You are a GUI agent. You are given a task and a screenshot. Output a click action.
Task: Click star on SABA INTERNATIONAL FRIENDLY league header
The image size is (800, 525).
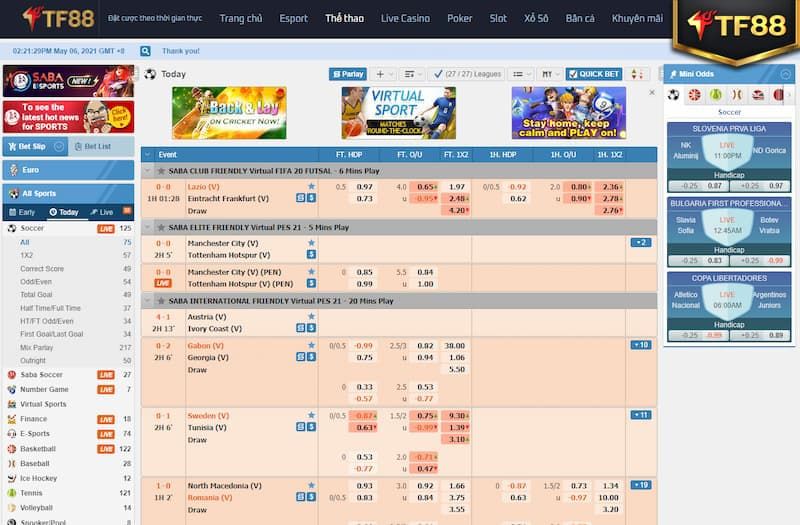pyautogui.click(x=161, y=301)
